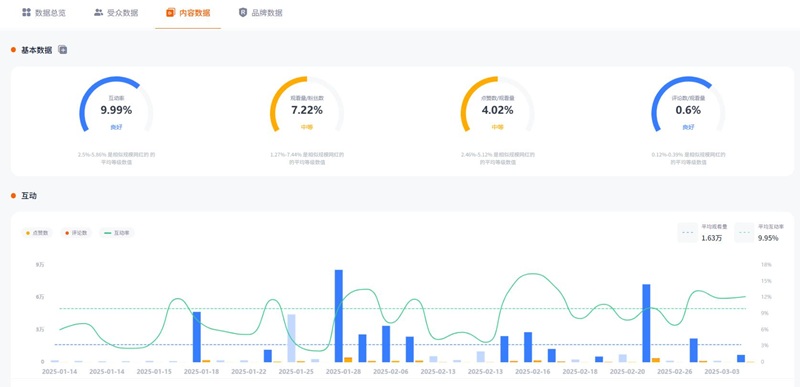Toggle the 点赞数 legend series
This screenshot has width=800, height=387.
coord(37,233)
